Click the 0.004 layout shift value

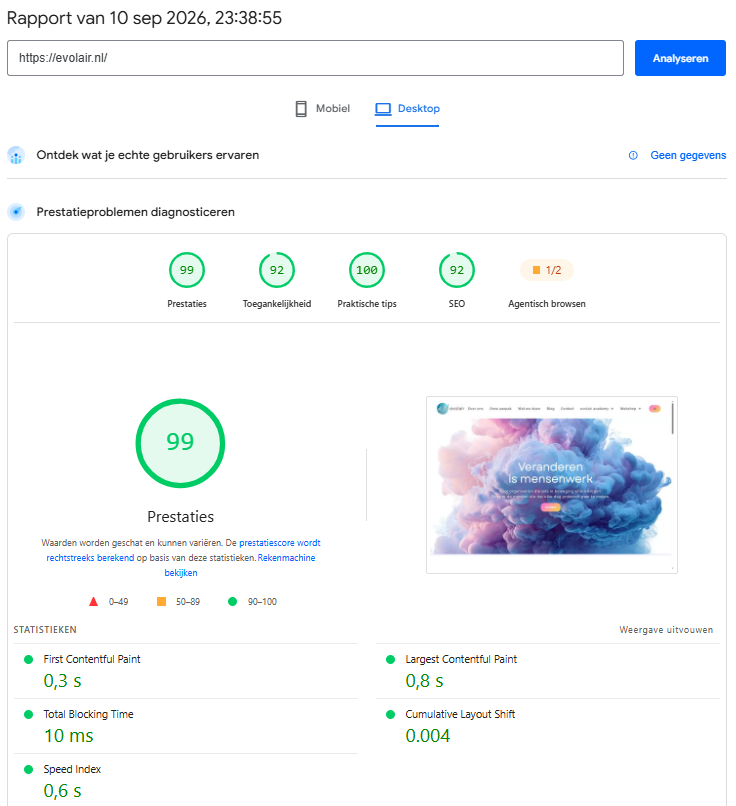pos(428,736)
